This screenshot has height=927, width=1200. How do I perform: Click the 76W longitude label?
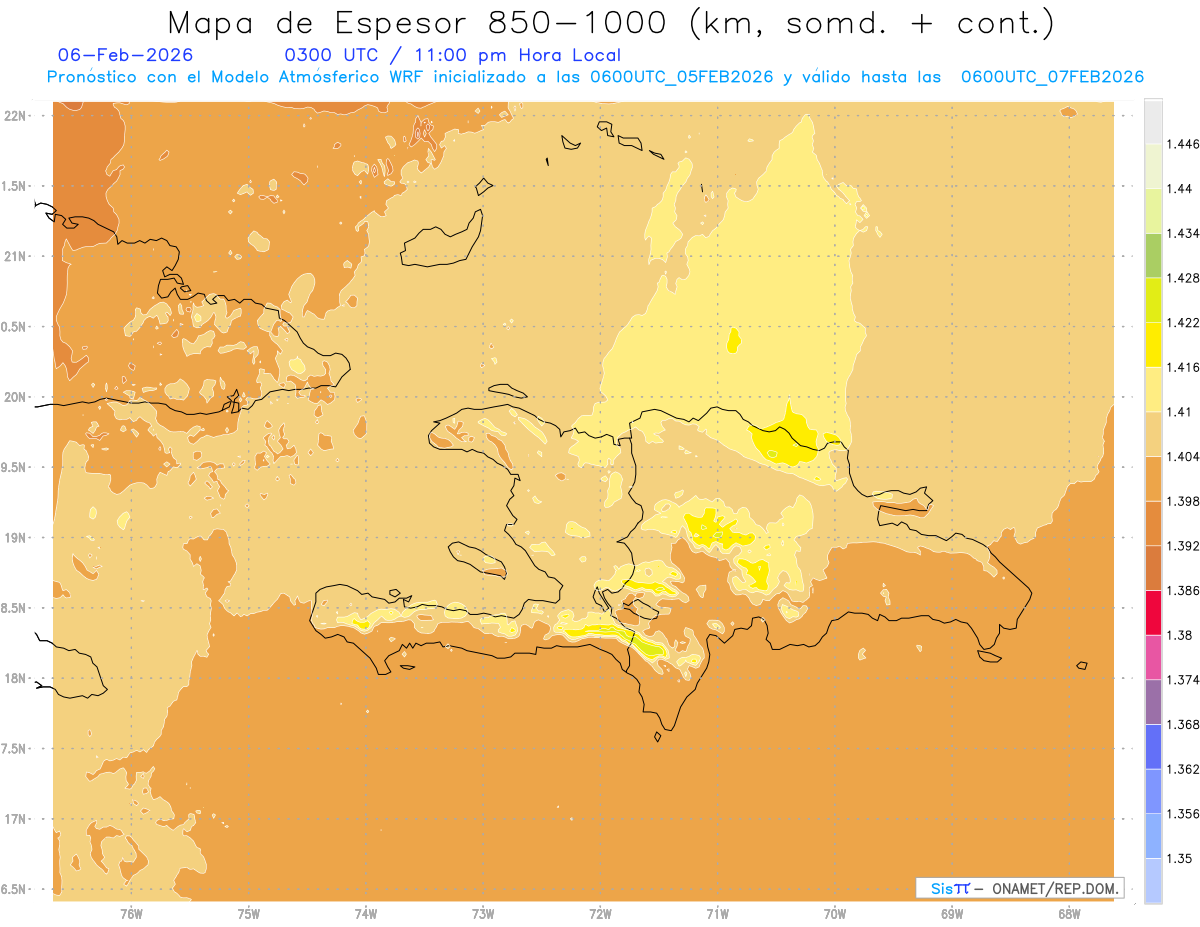[131, 914]
